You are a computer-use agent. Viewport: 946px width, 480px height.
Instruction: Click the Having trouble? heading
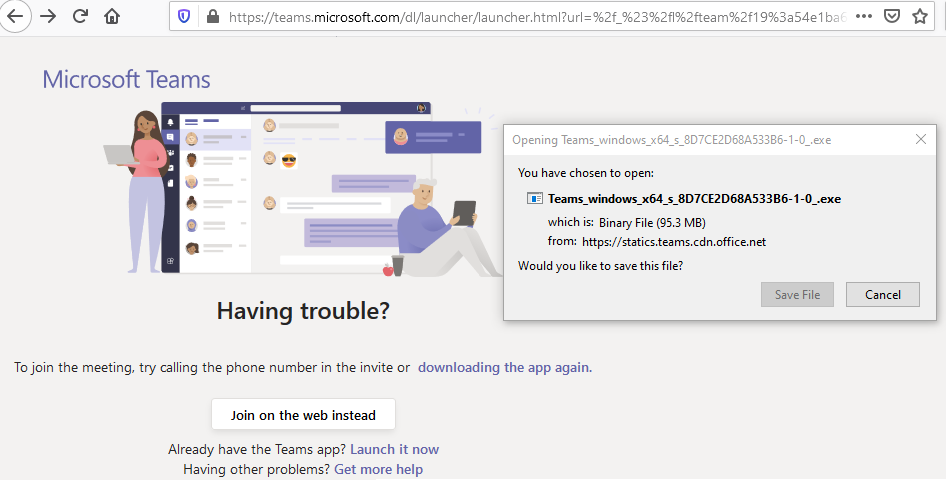[x=303, y=311]
